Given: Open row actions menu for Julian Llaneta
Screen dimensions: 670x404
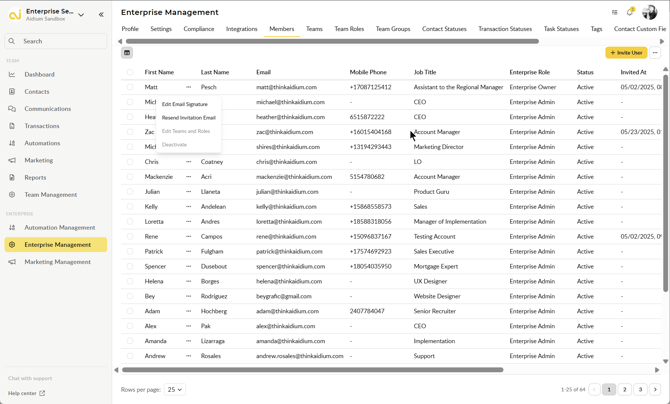Looking at the screenshot, I should [188, 192].
